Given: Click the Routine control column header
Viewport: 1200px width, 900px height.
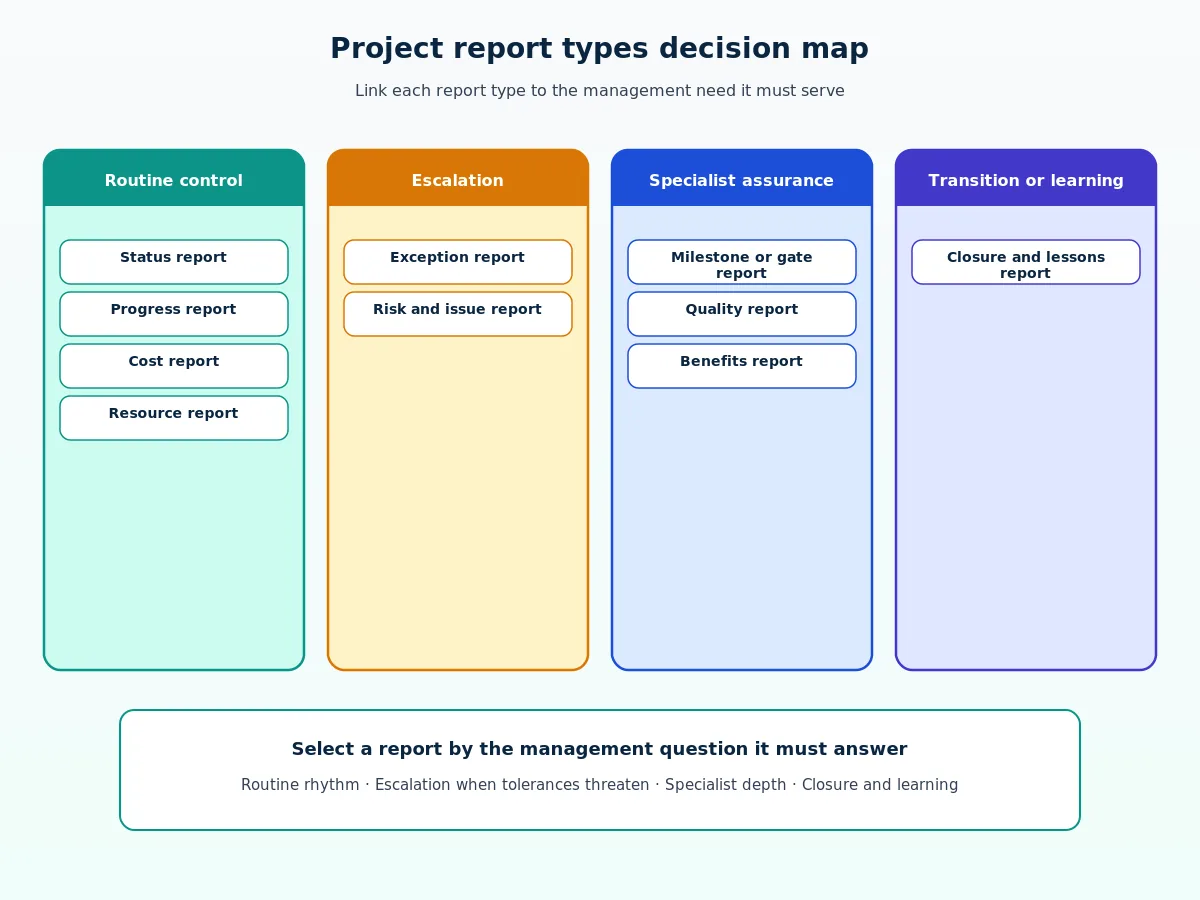Looking at the screenshot, I should pos(174,179).
